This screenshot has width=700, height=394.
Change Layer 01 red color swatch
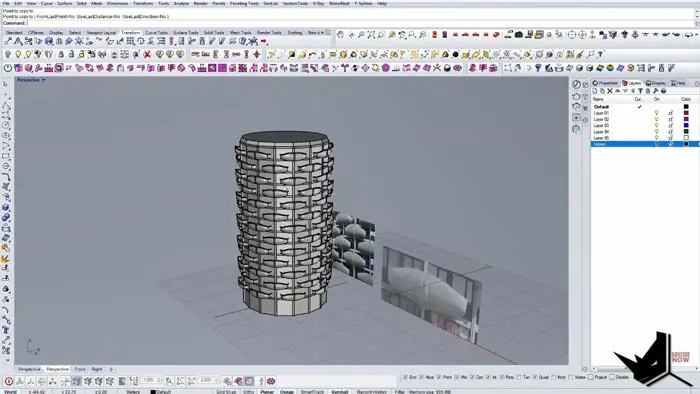(686, 113)
